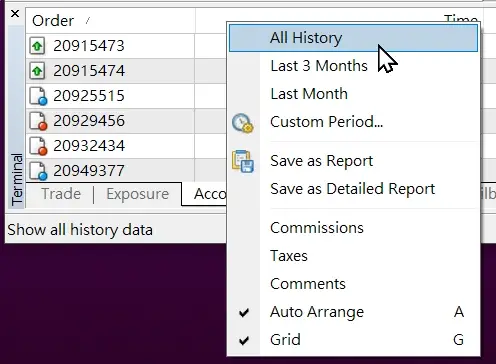Click the clock icon beside Custom Period
Screen dimensions: 496x364
pos(243,123)
